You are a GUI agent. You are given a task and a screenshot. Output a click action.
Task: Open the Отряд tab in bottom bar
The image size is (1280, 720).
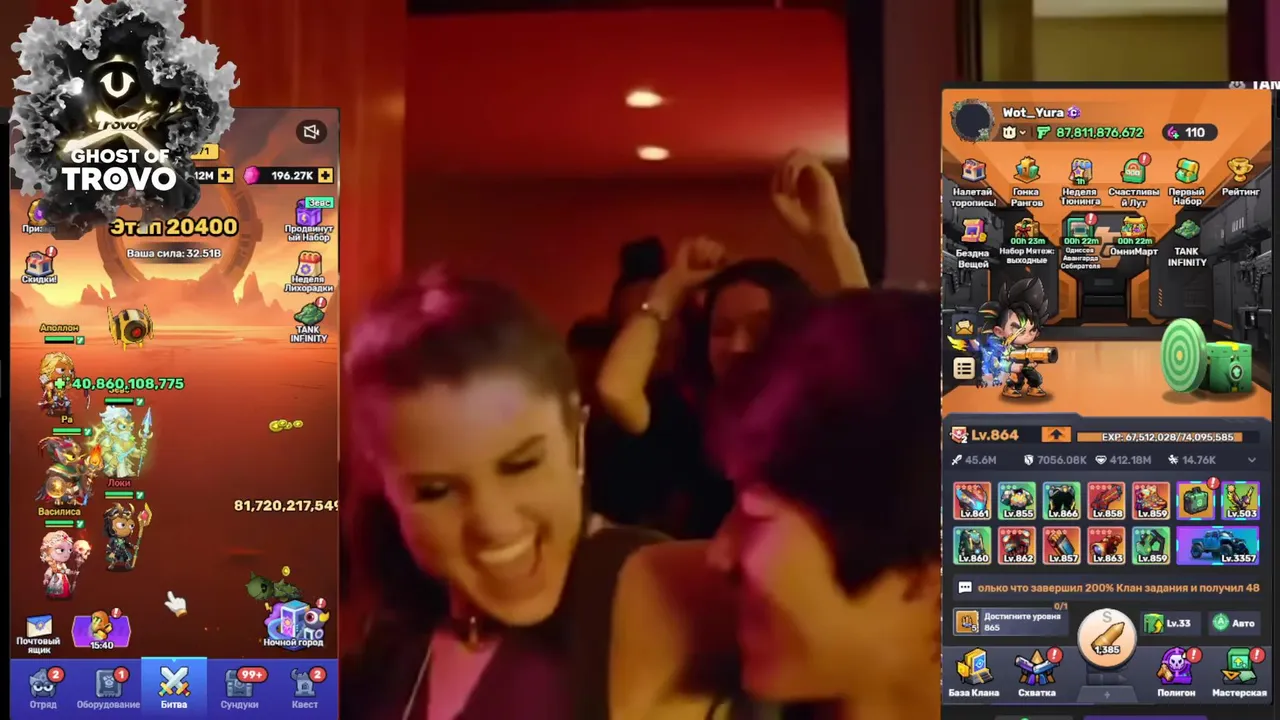(43, 688)
